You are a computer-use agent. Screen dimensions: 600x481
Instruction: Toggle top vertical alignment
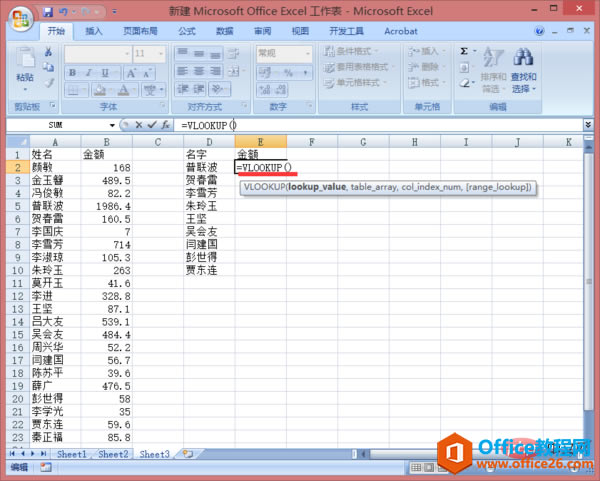183,53
